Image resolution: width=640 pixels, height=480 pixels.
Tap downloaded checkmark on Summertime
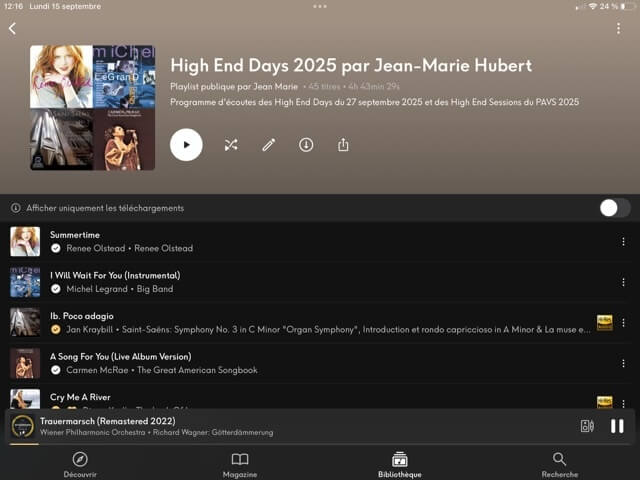point(56,248)
